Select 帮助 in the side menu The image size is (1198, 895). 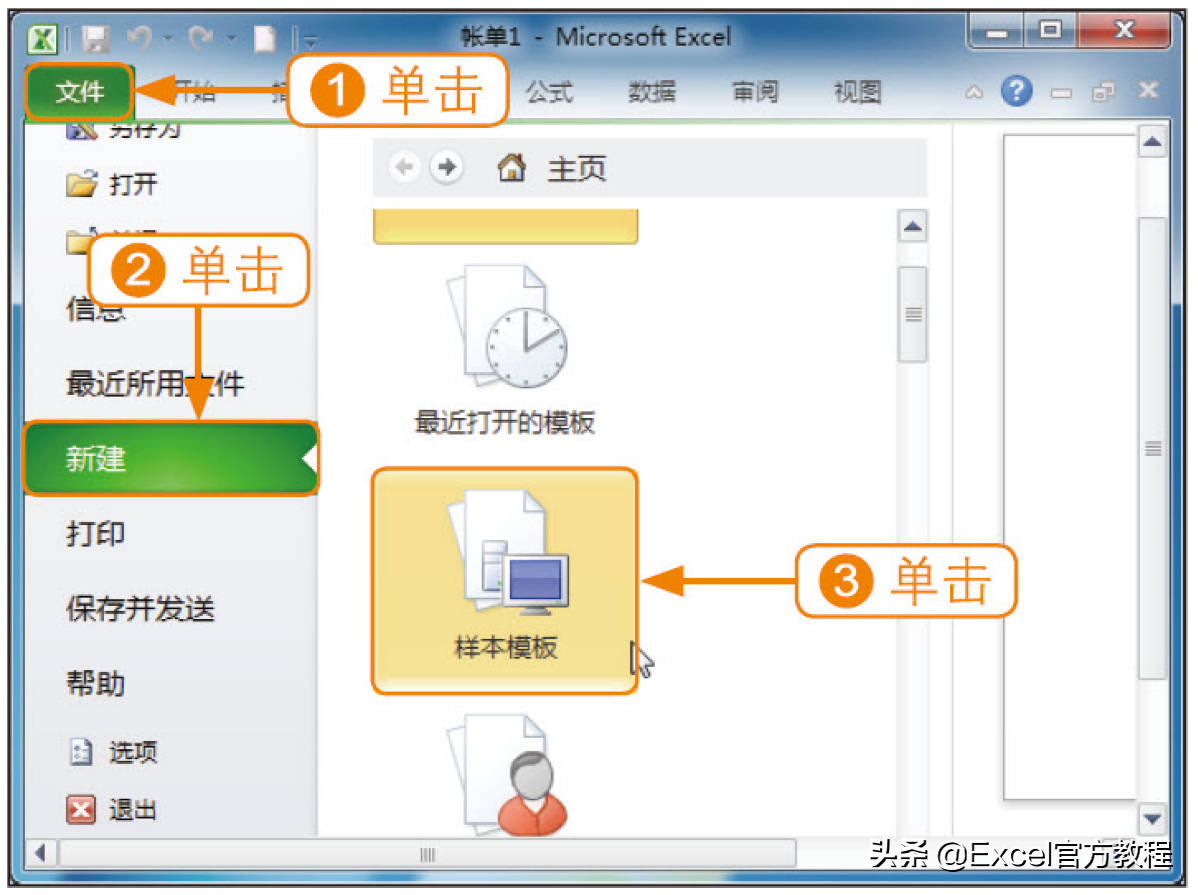96,683
